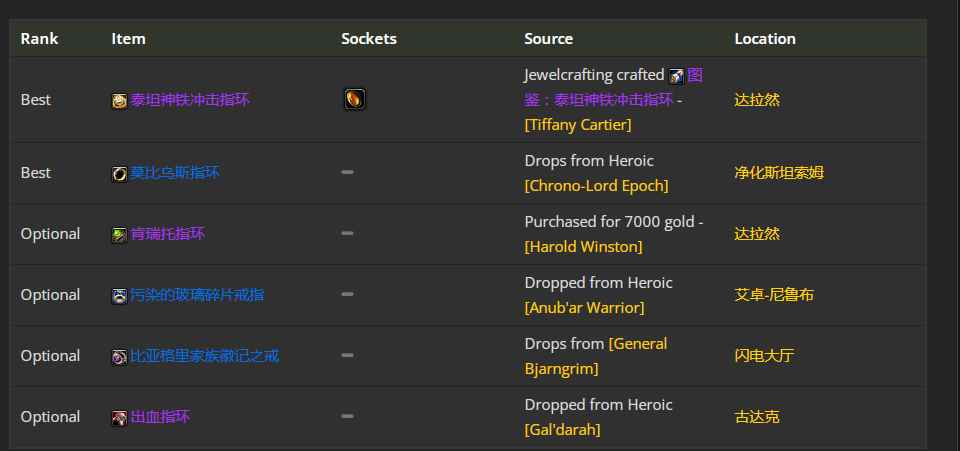Viewport: 960px width, 451px height.
Task: Click the Harold Winston vendor link
Action: [x=583, y=246]
